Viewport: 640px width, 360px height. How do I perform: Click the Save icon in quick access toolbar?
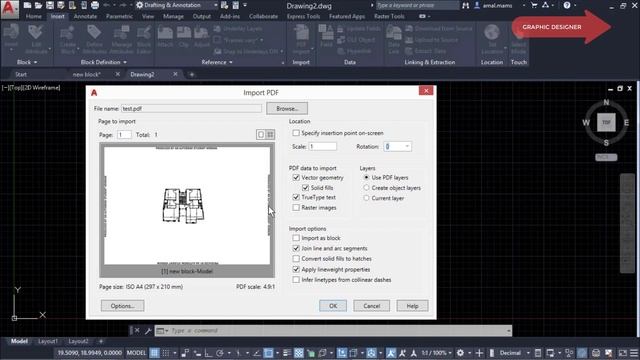coord(50,5)
